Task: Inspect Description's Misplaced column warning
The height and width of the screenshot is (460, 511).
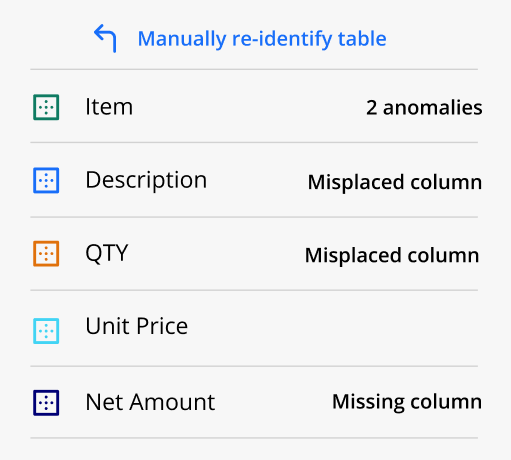Action: [395, 182]
